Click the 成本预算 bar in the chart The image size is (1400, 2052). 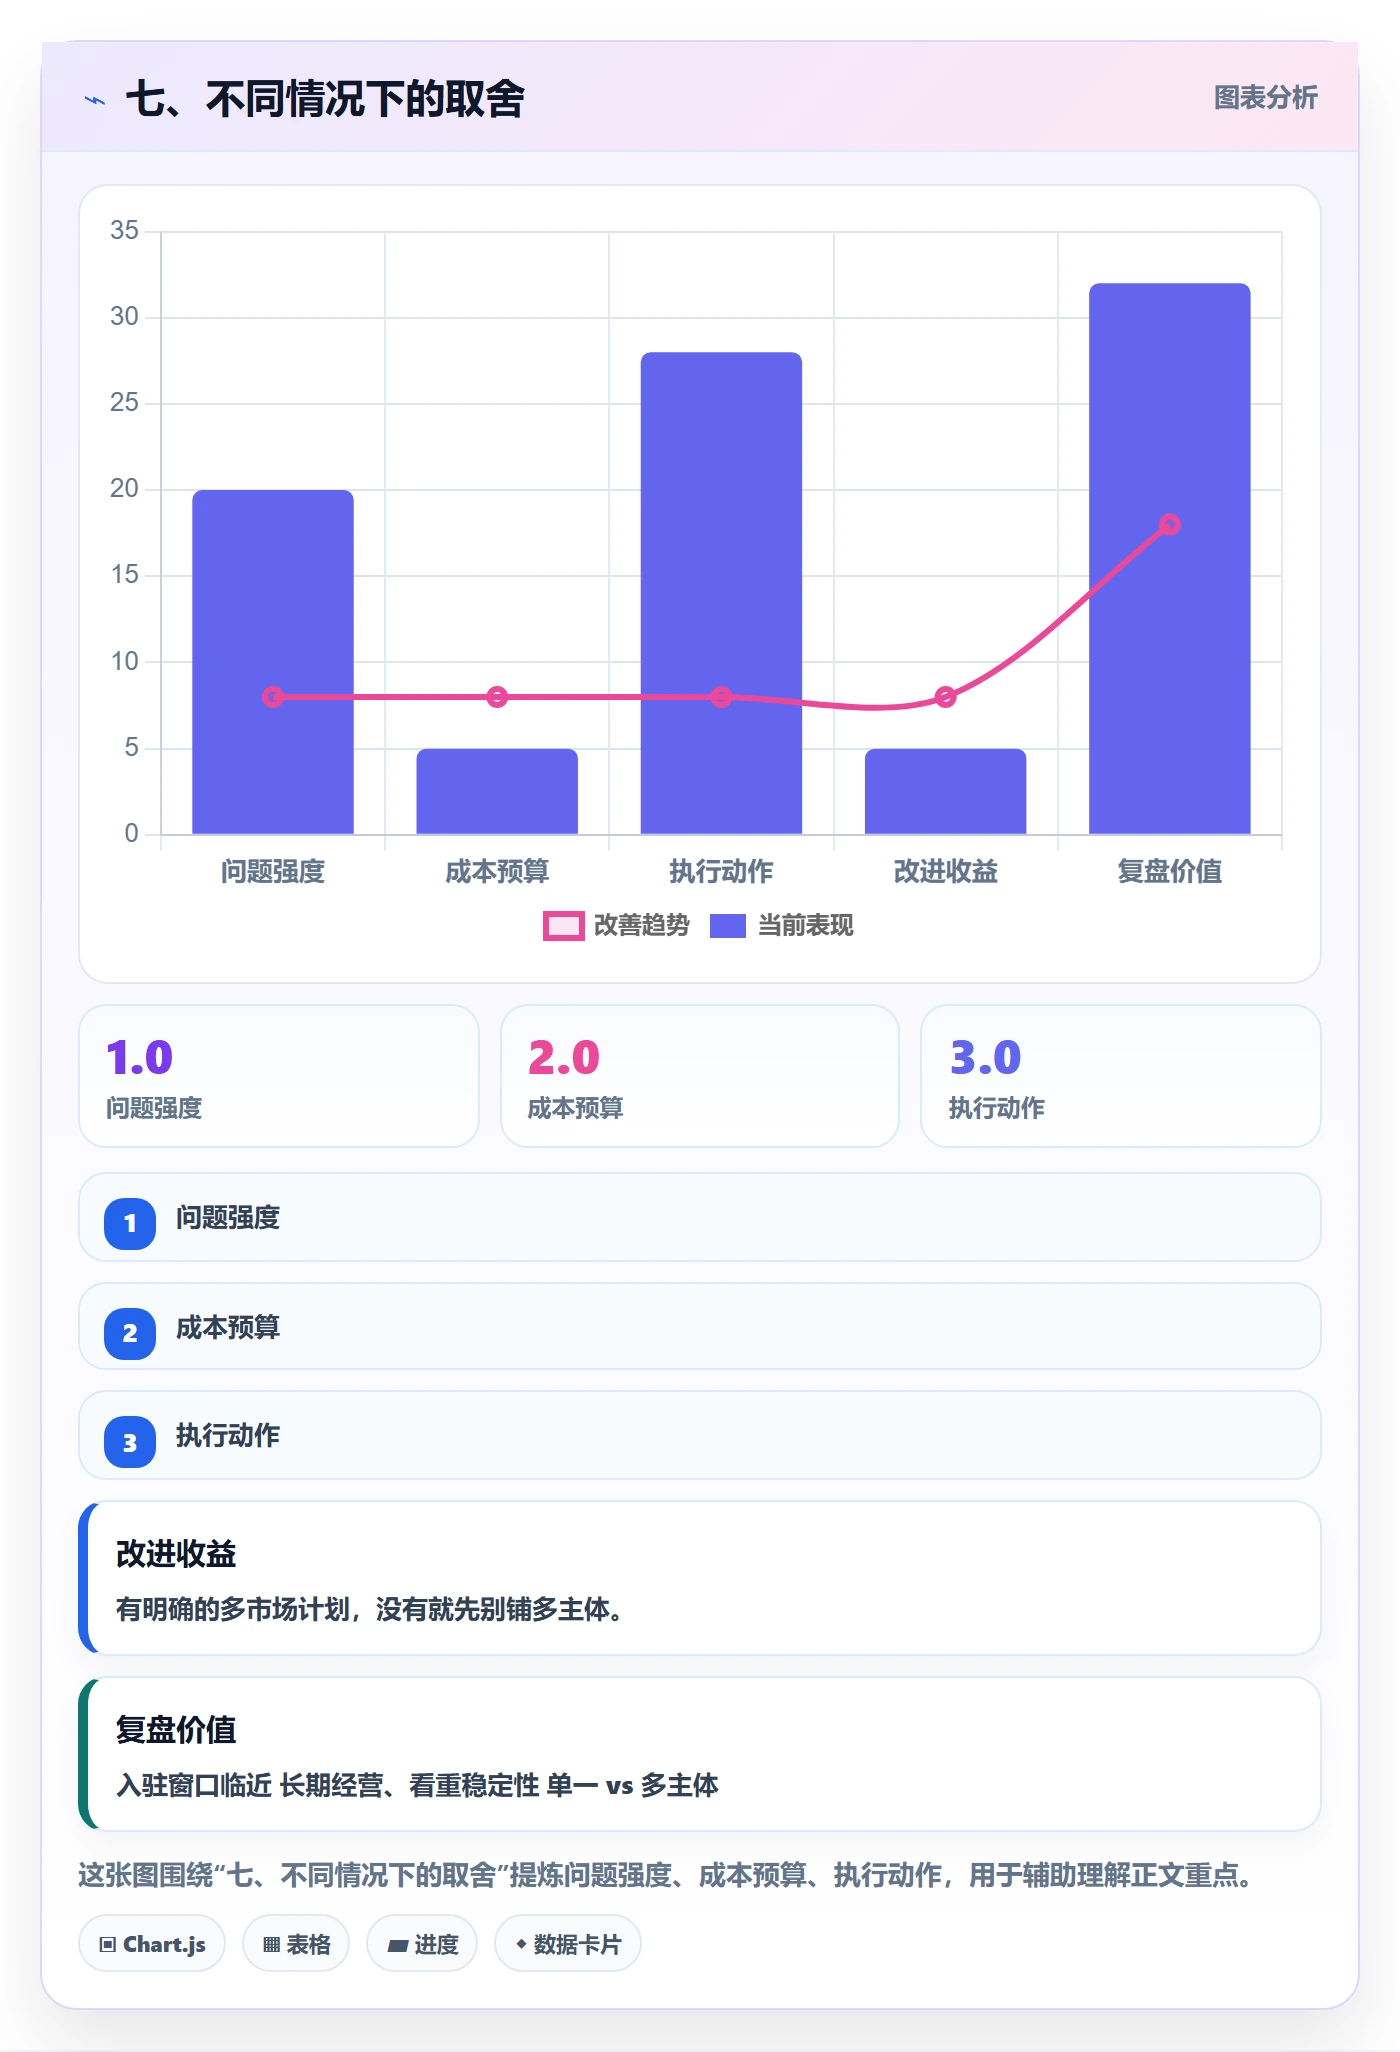coord(497,791)
